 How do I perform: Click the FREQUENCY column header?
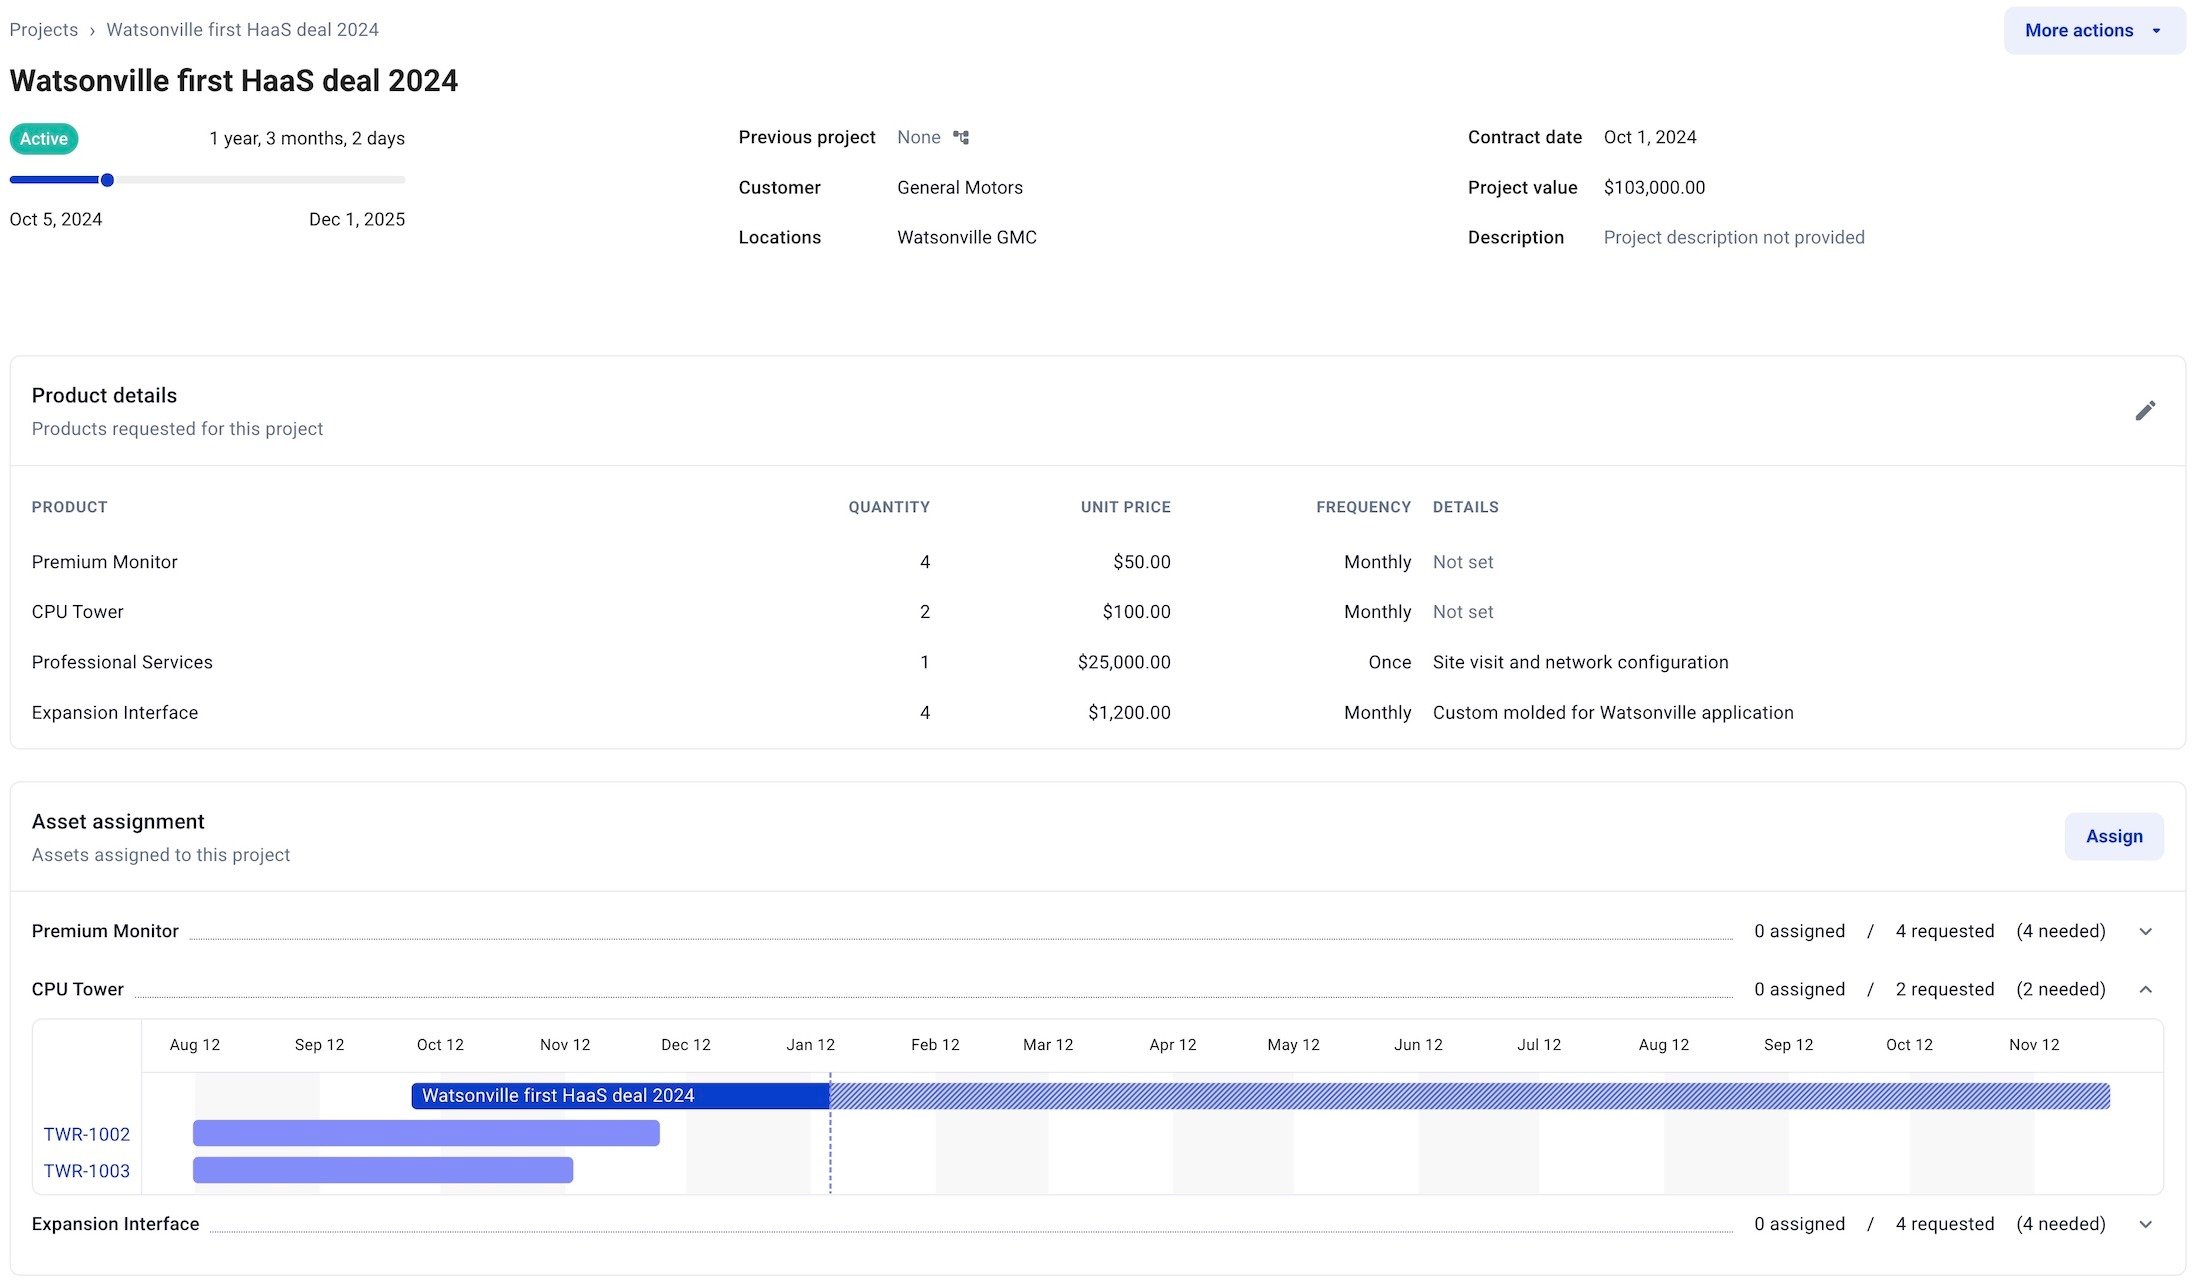1363,507
